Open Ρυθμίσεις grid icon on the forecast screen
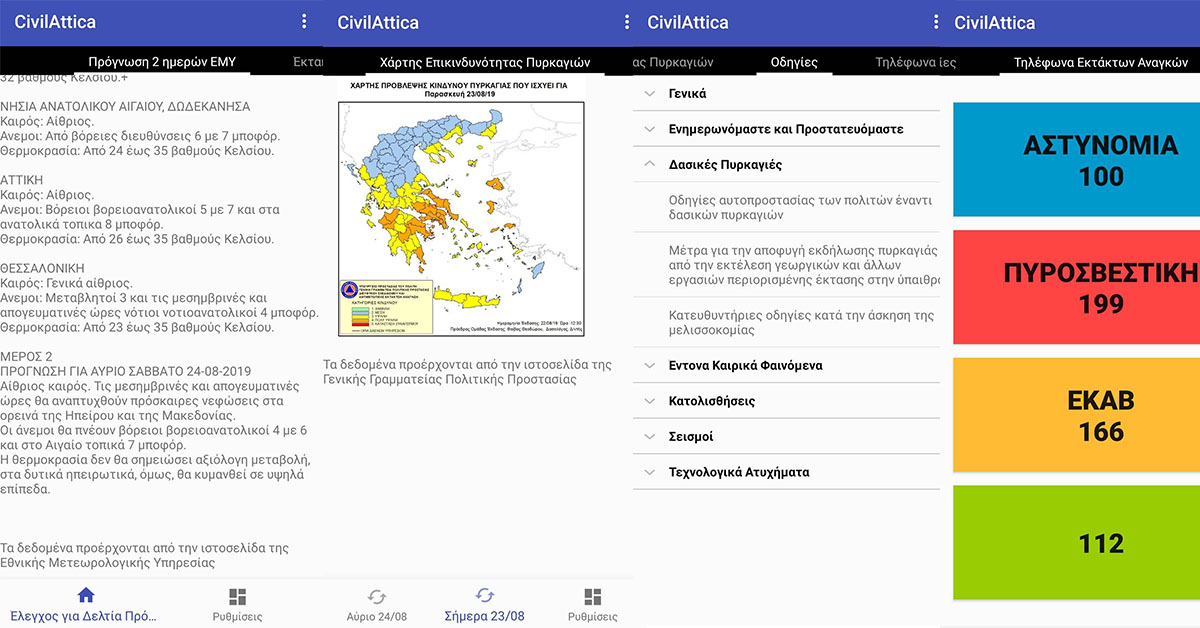Image resolution: width=1200 pixels, height=628 pixels. (237, 597)
